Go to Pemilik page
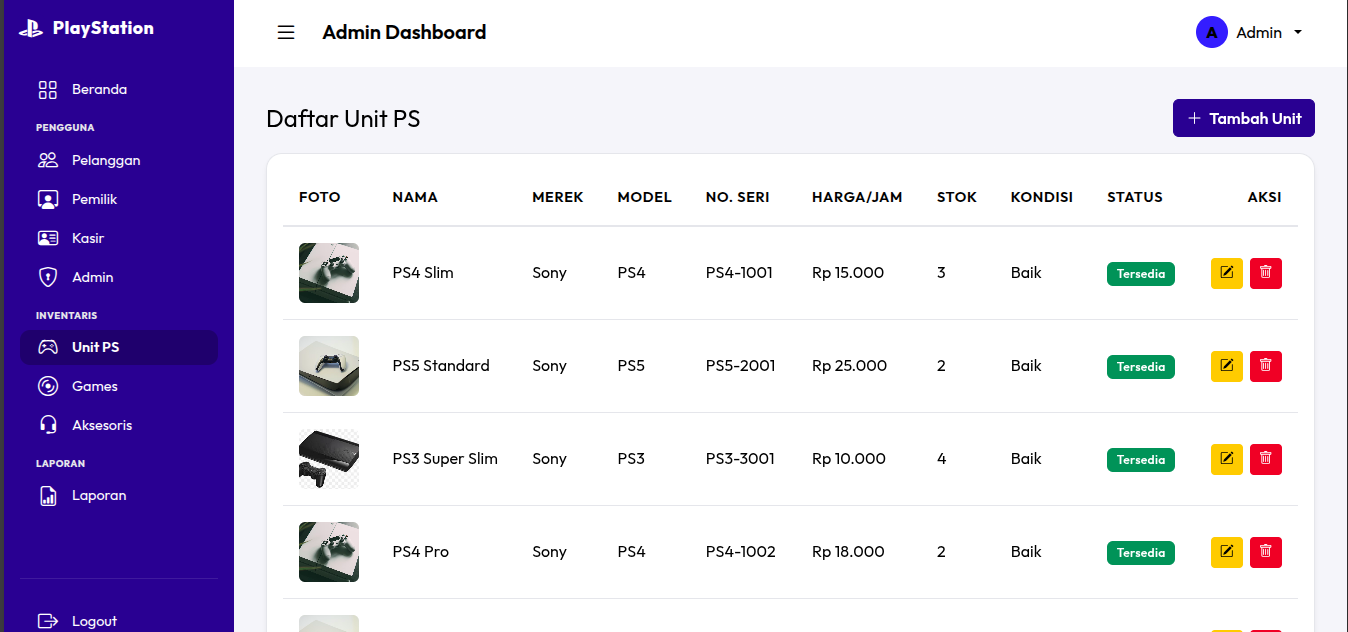The image size is (1348, 632). coord(119,200)
